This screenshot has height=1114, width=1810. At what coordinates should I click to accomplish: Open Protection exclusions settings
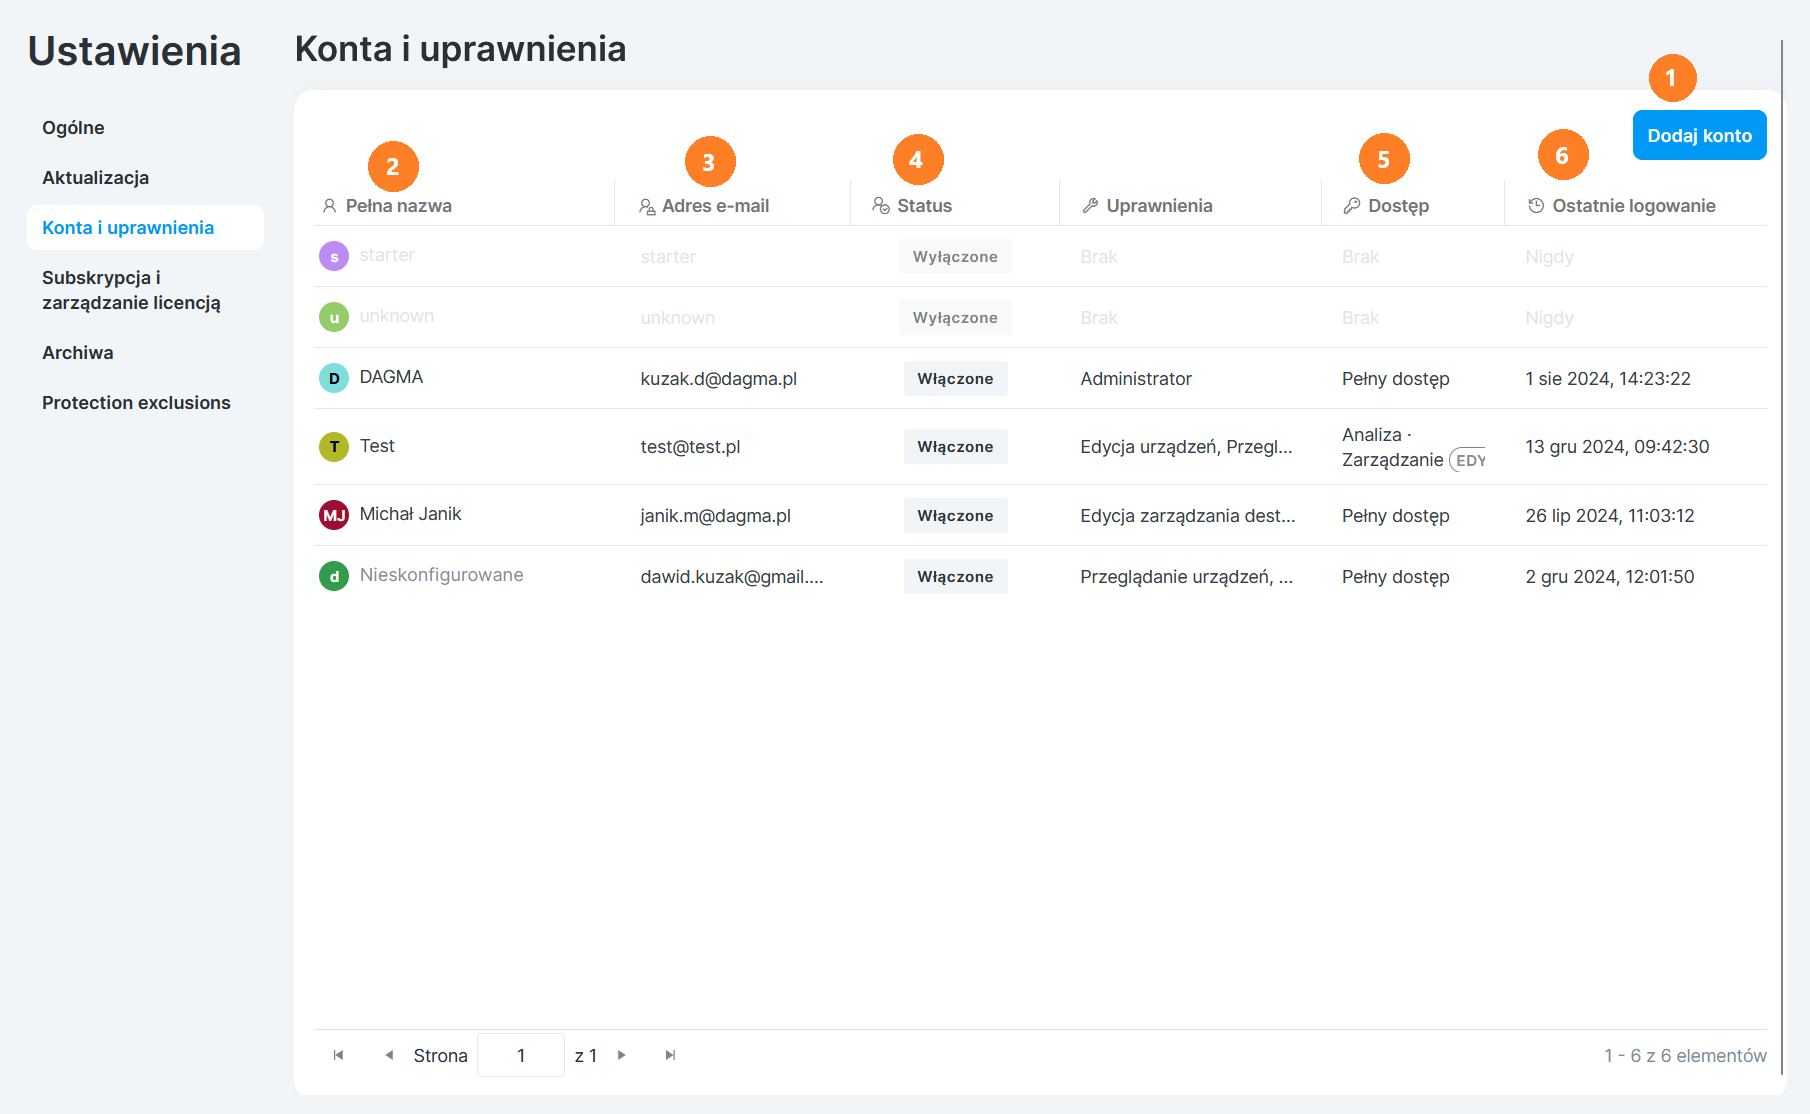click(x=136, y=403)
